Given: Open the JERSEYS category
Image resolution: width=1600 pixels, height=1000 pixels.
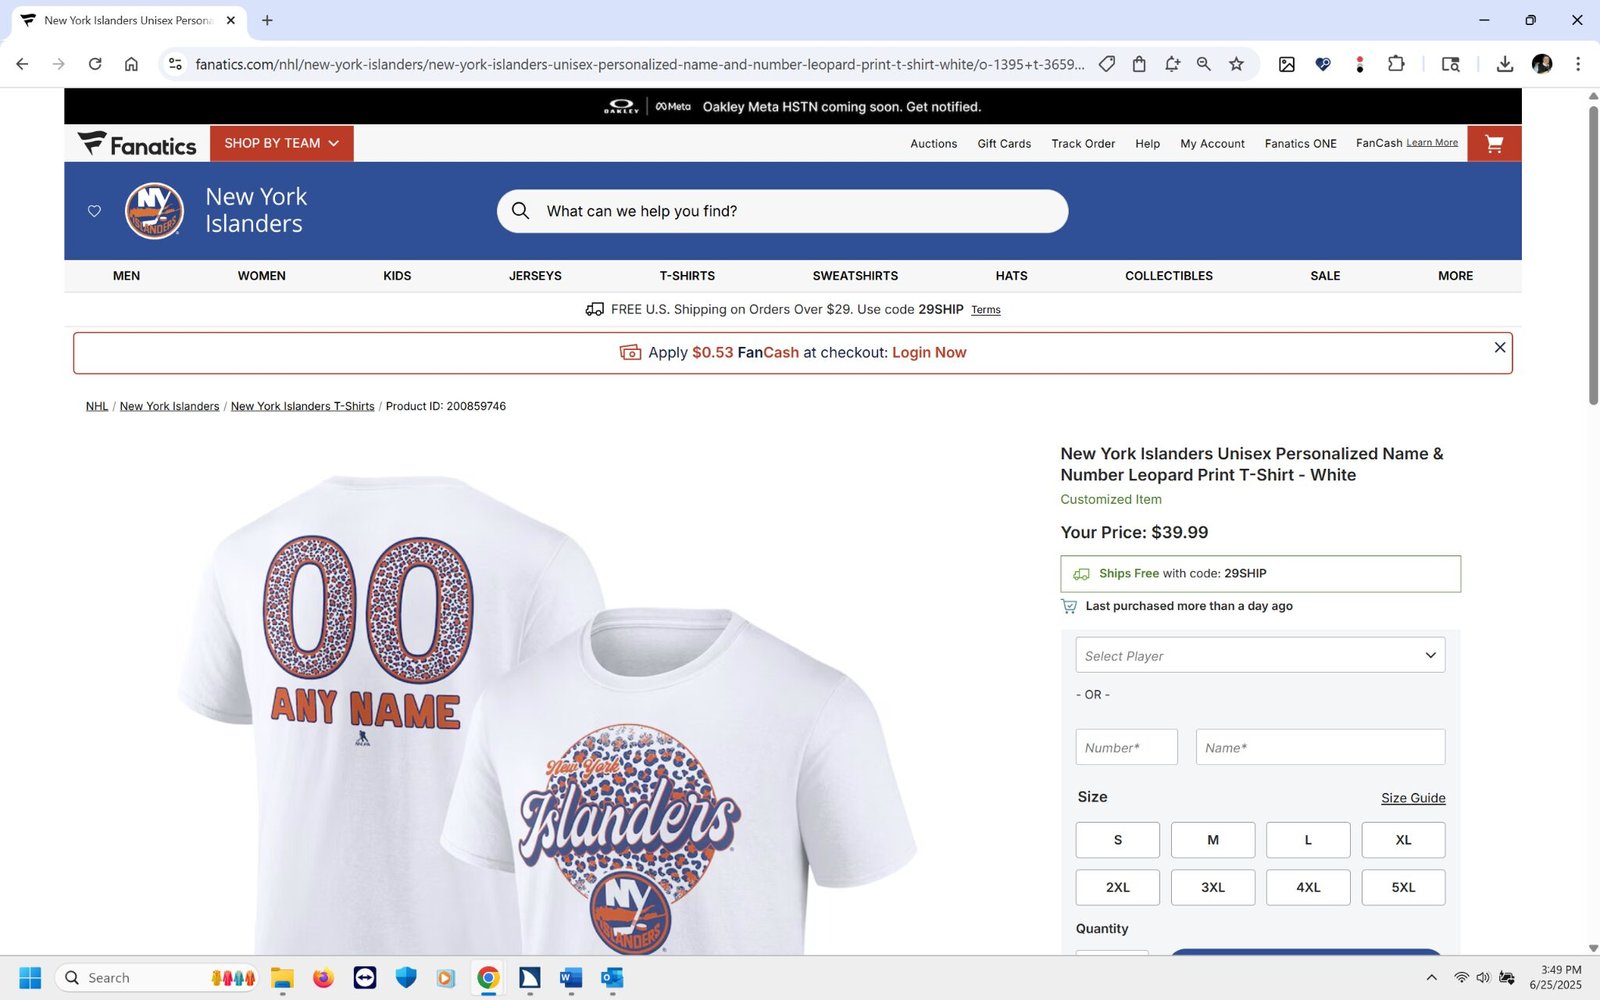Looking at the screenshot, I should click(x=535, y=276).
